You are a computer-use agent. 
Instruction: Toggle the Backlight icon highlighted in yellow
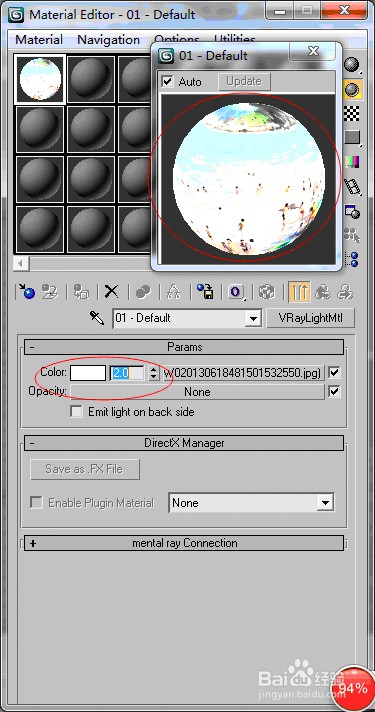(x=352, y=89)
